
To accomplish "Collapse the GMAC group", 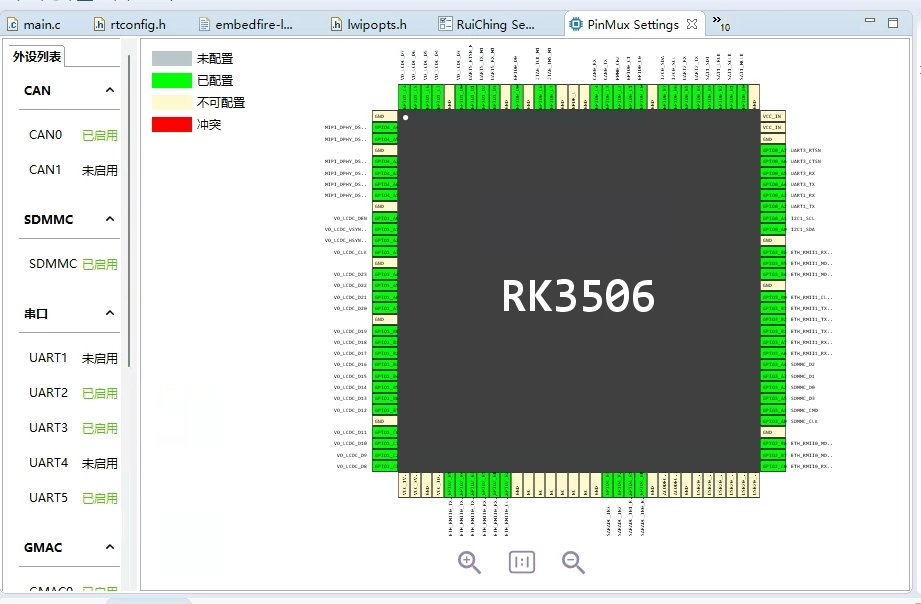I will click(110, 548).
